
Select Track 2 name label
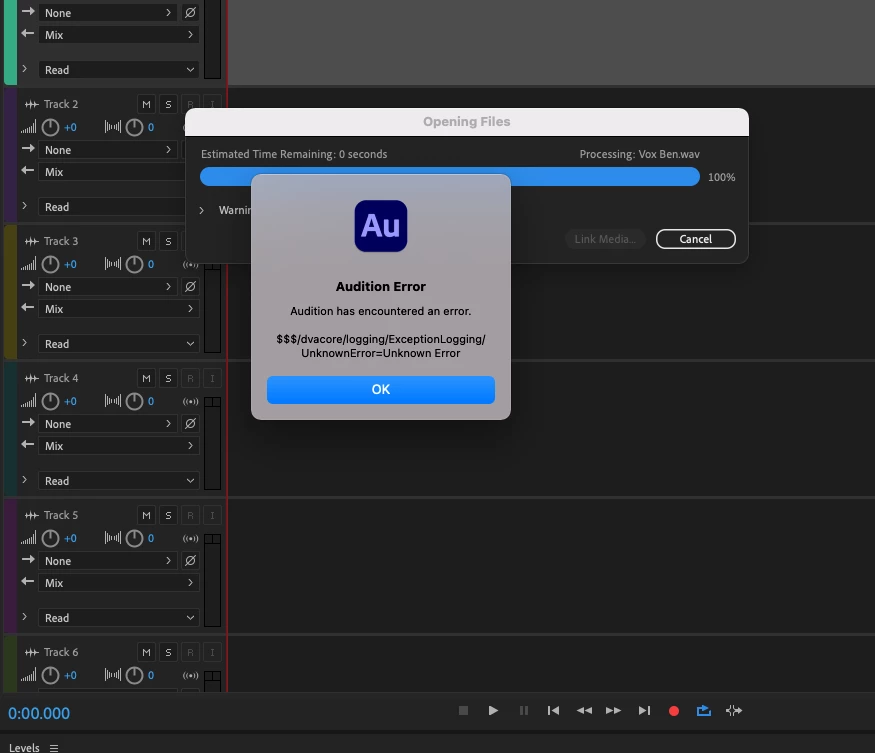coord(61,104)
